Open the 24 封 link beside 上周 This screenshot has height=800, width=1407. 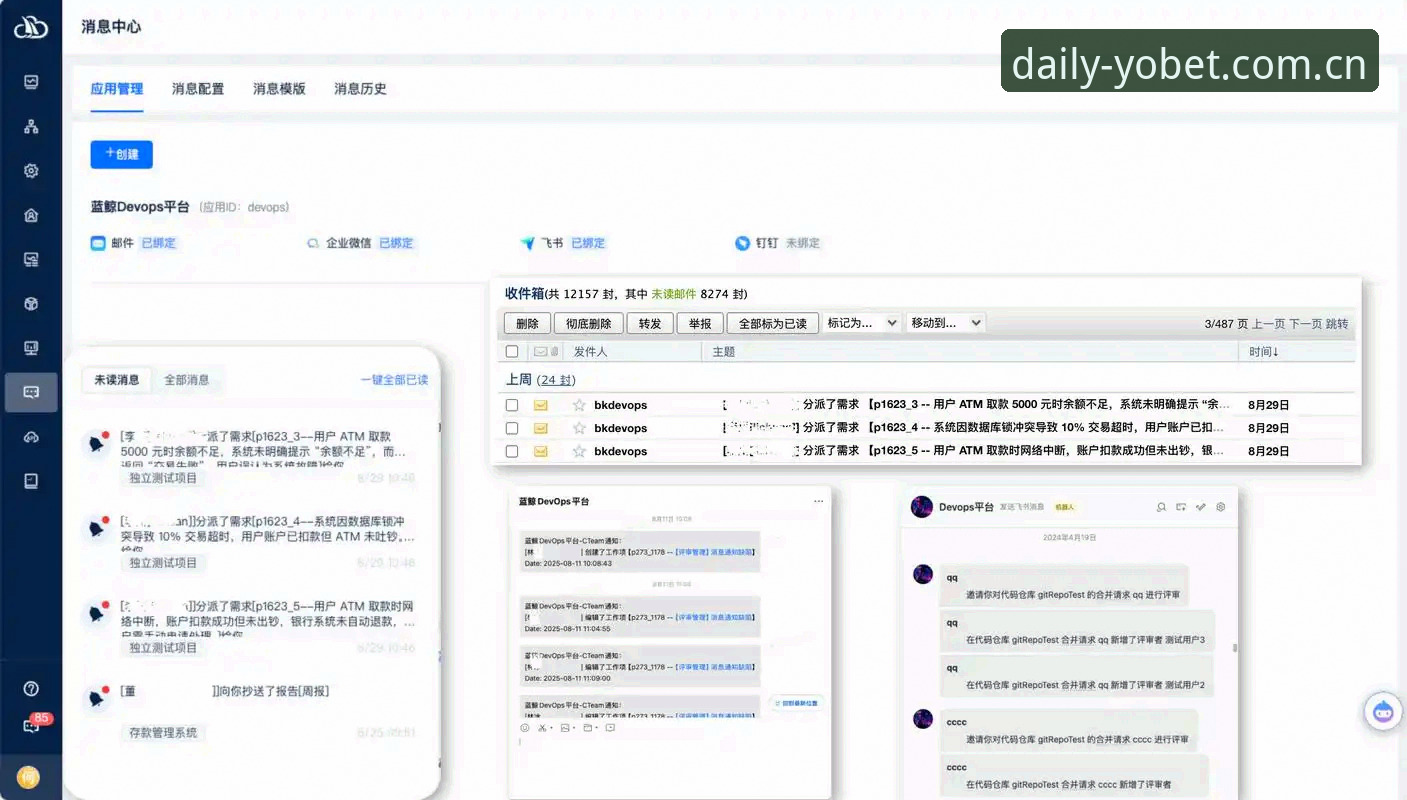[x=555, y=380]
